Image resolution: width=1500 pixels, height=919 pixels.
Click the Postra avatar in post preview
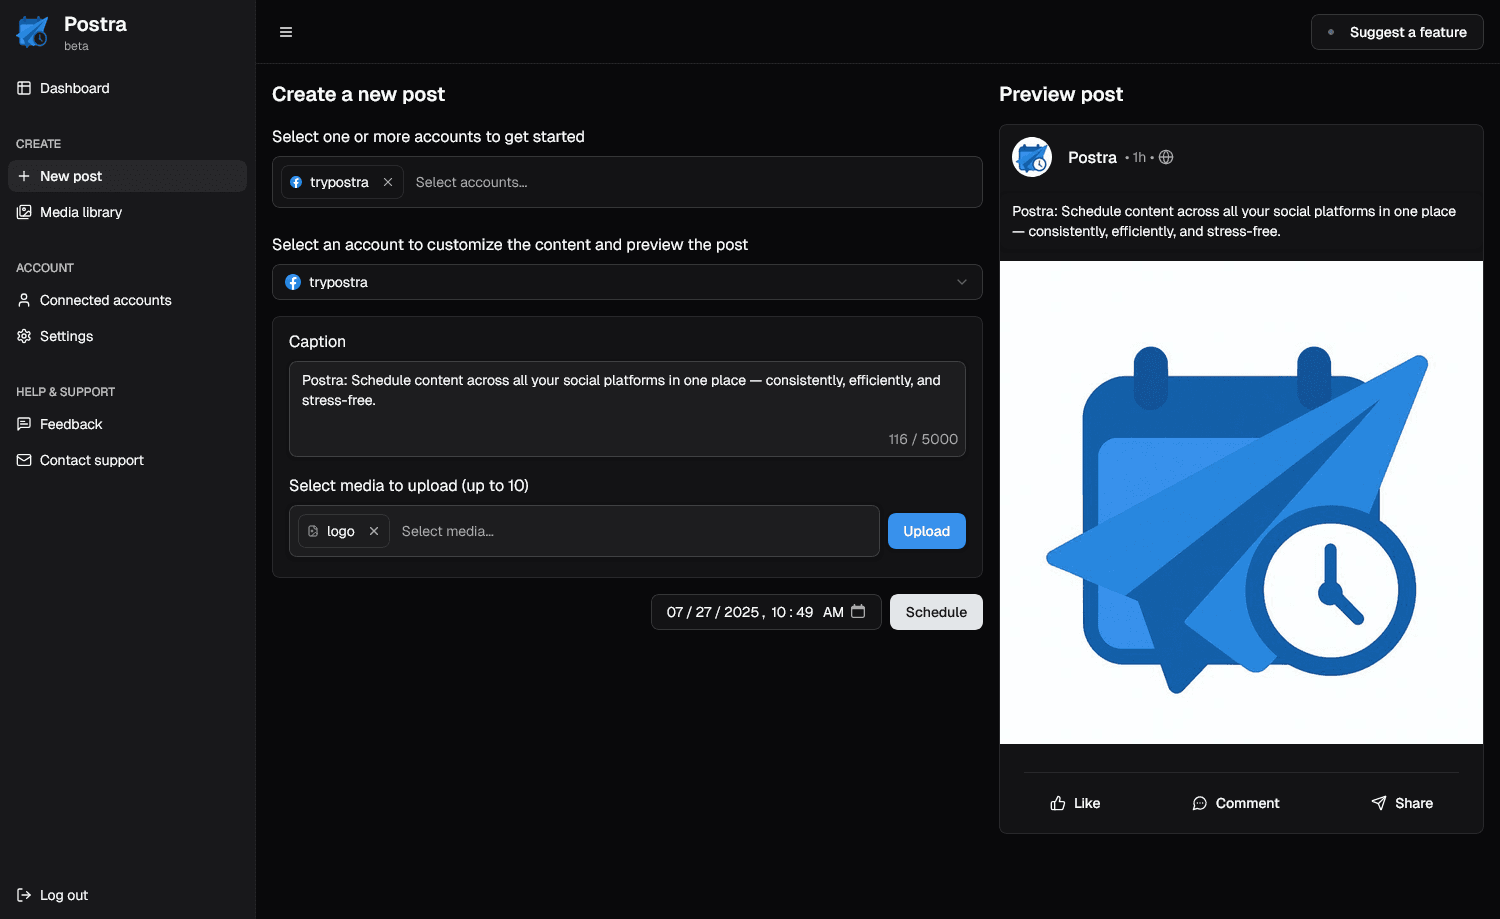(1032, 157)
